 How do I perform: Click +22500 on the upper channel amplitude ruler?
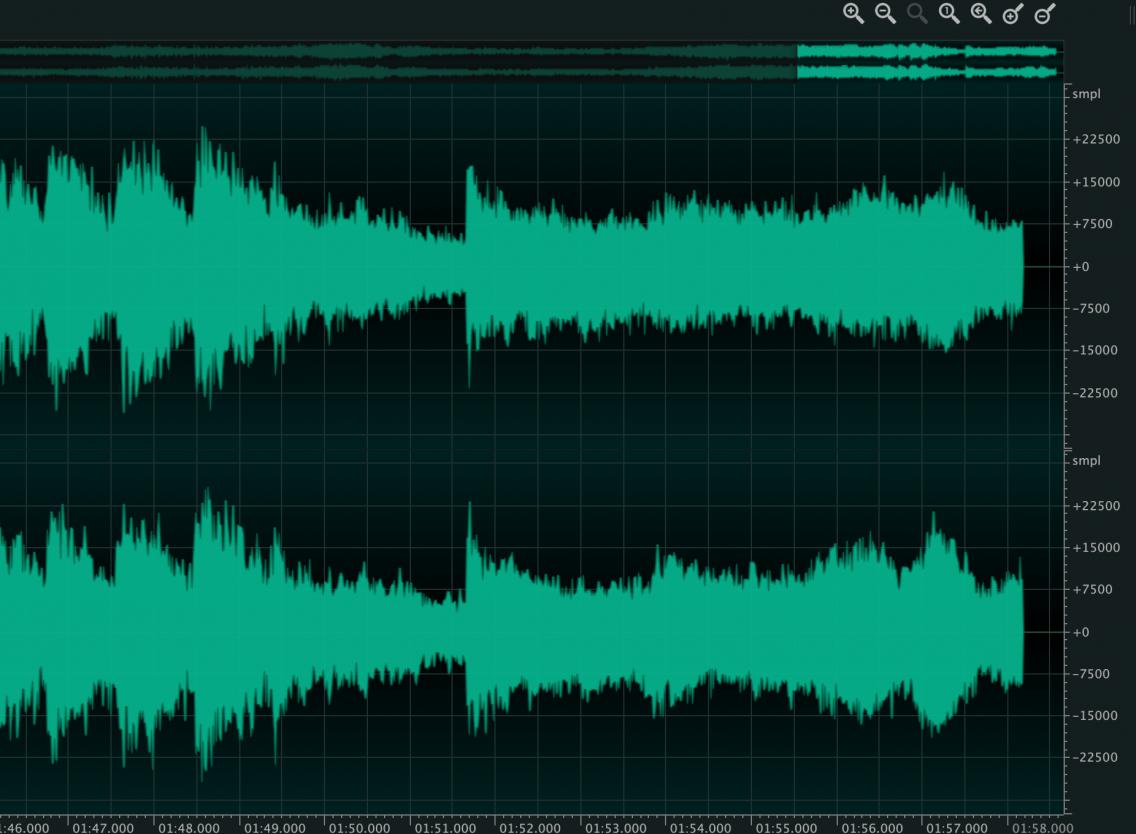[1094, 140]
